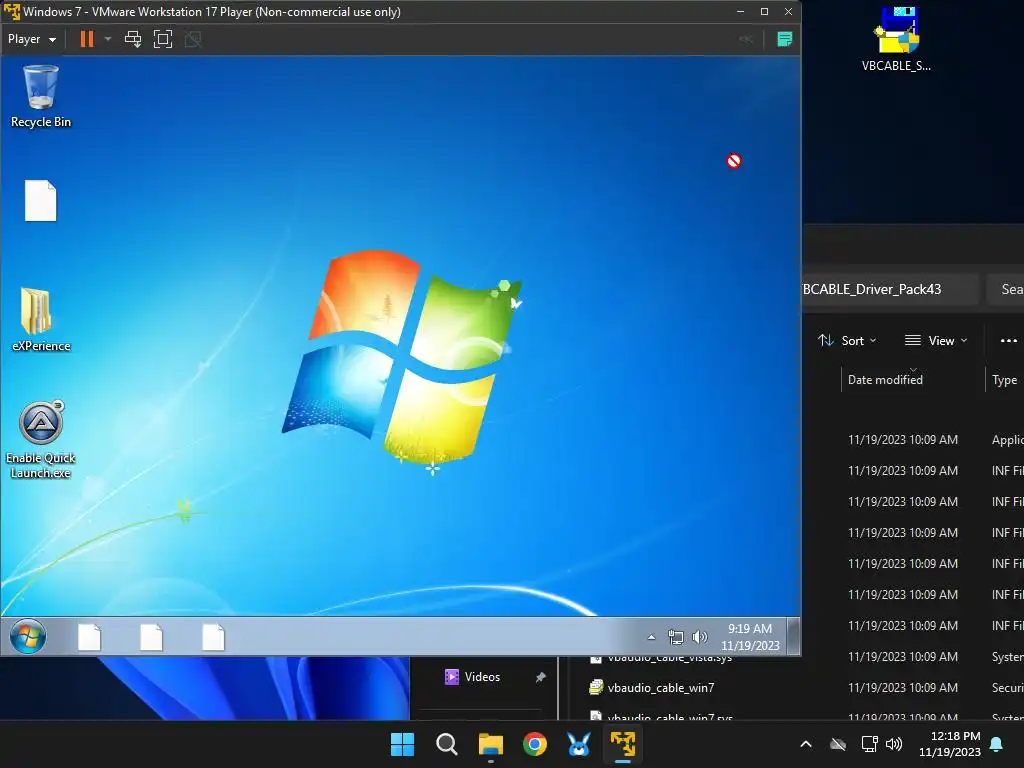Click the rightmost blank pinned icon on Windows 7 taskbar
Screen dimensions: 1024x768
click(213, 637)
